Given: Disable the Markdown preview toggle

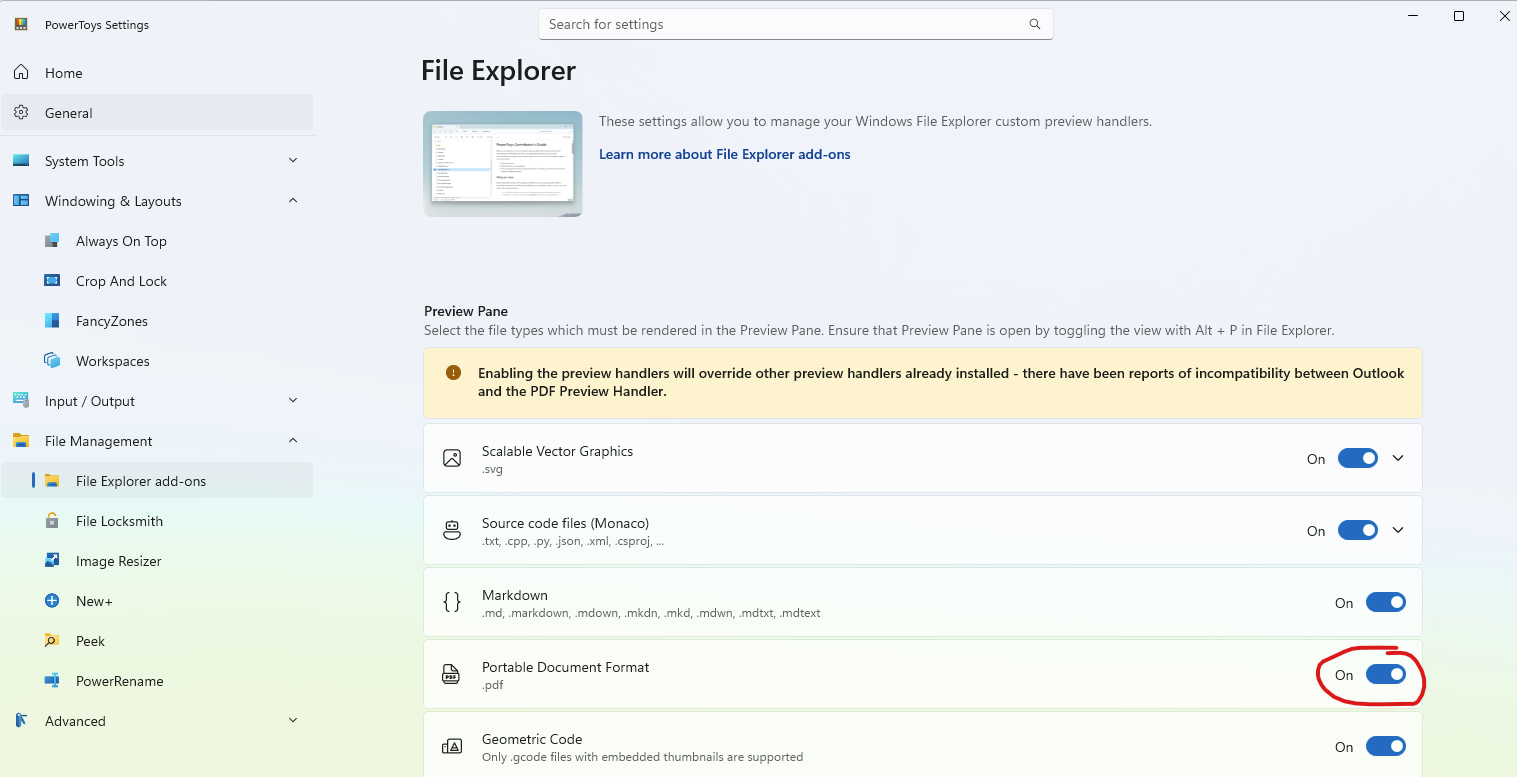Looking at the screenshot, I should pyautogui.click(x=1386, y=603).
